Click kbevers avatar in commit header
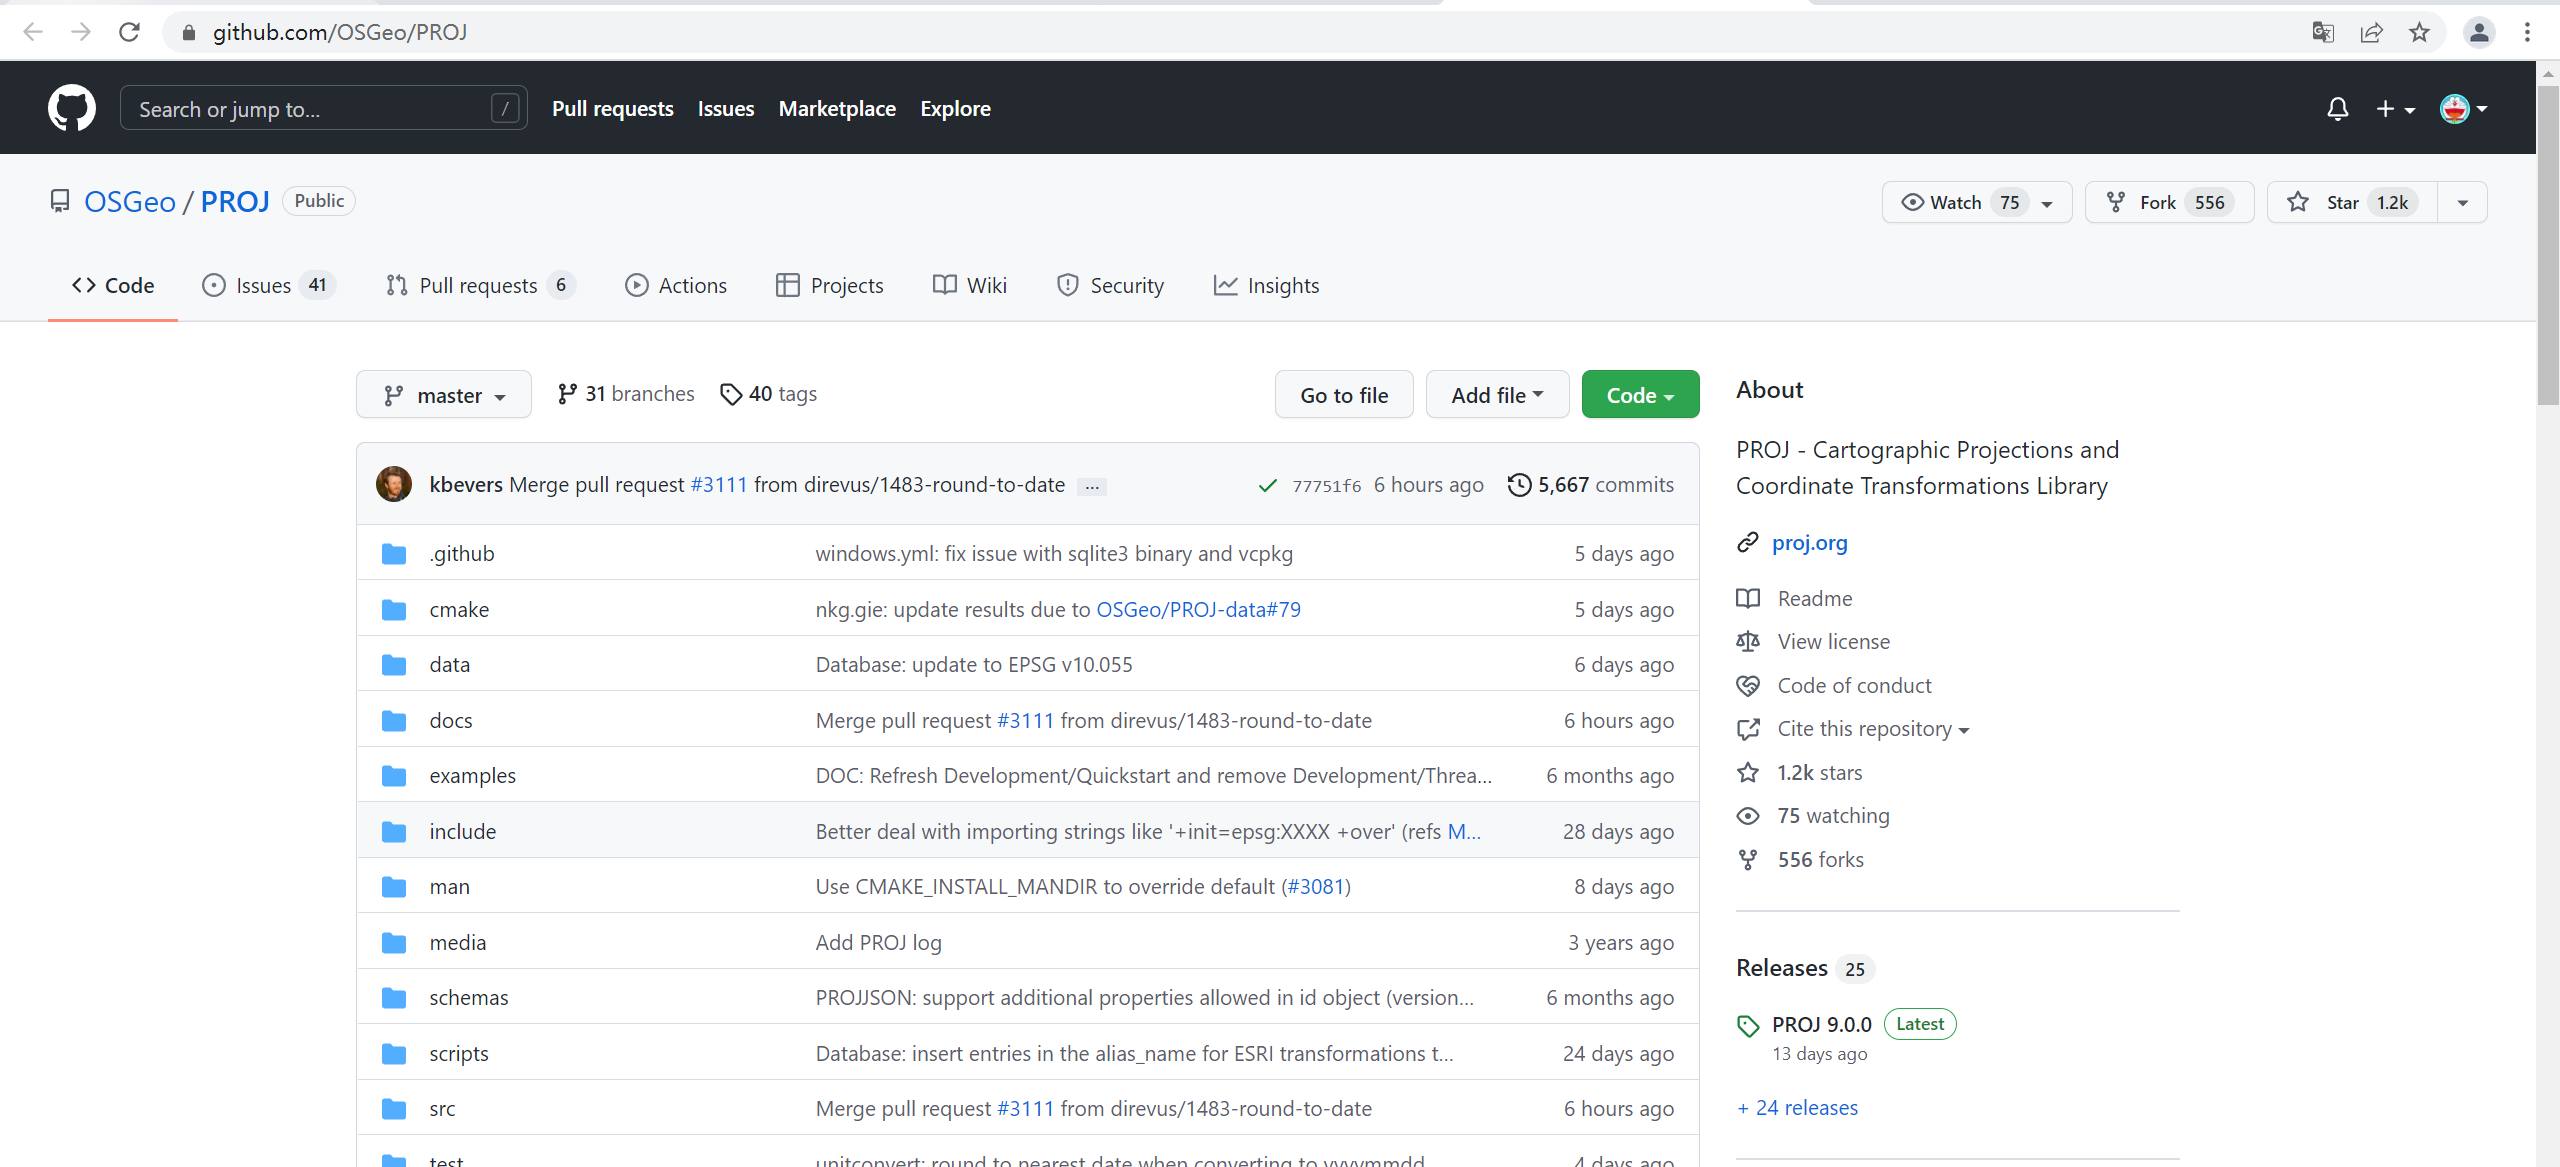The height and width of the screenshot is (1167, 2560). [x=394, y=484]
